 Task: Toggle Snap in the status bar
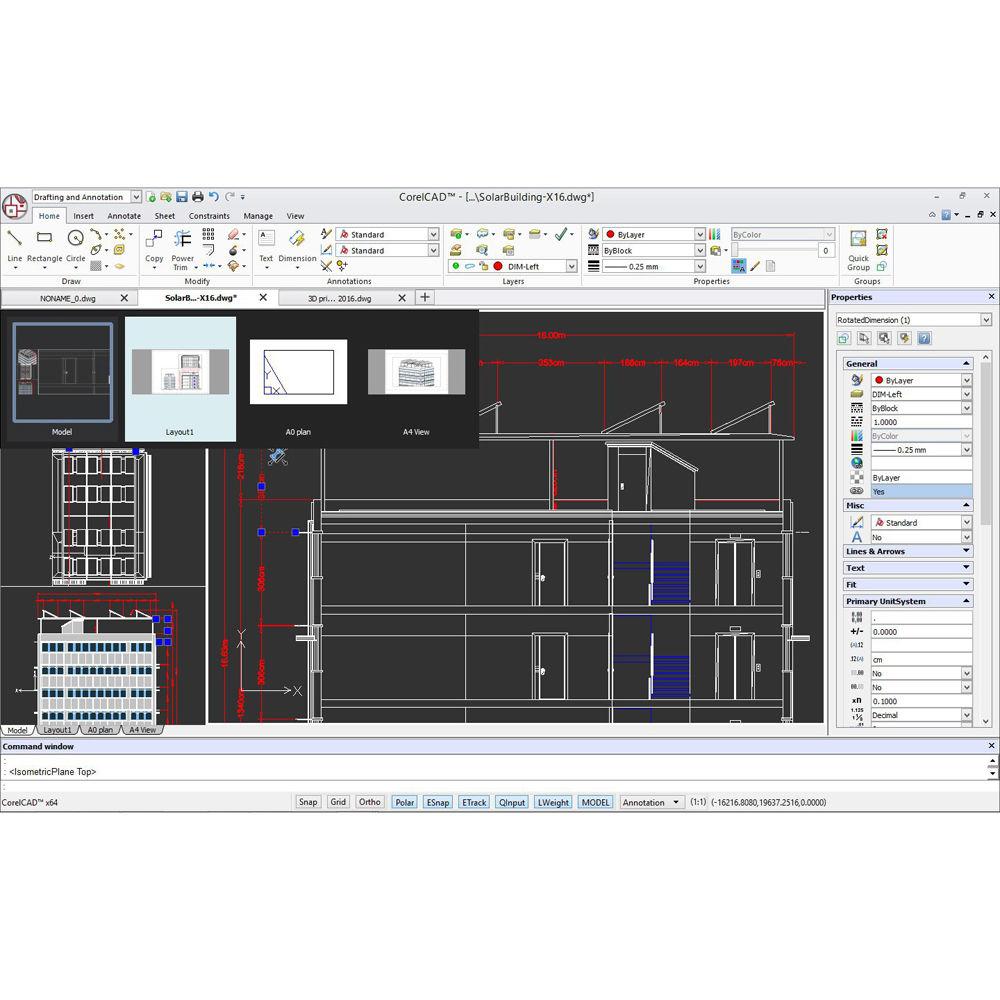(x=308, y=802)
